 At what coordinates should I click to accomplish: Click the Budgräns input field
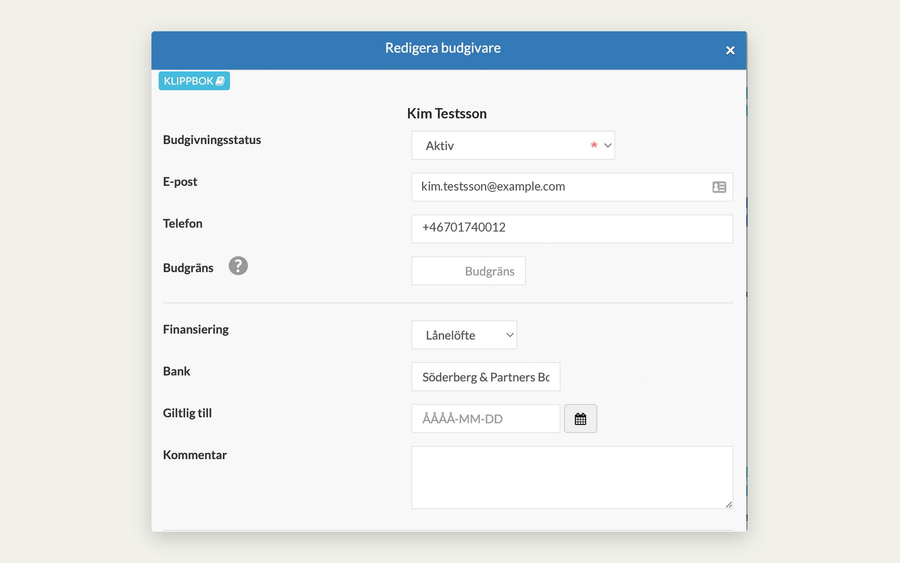(x=468, y=271)
